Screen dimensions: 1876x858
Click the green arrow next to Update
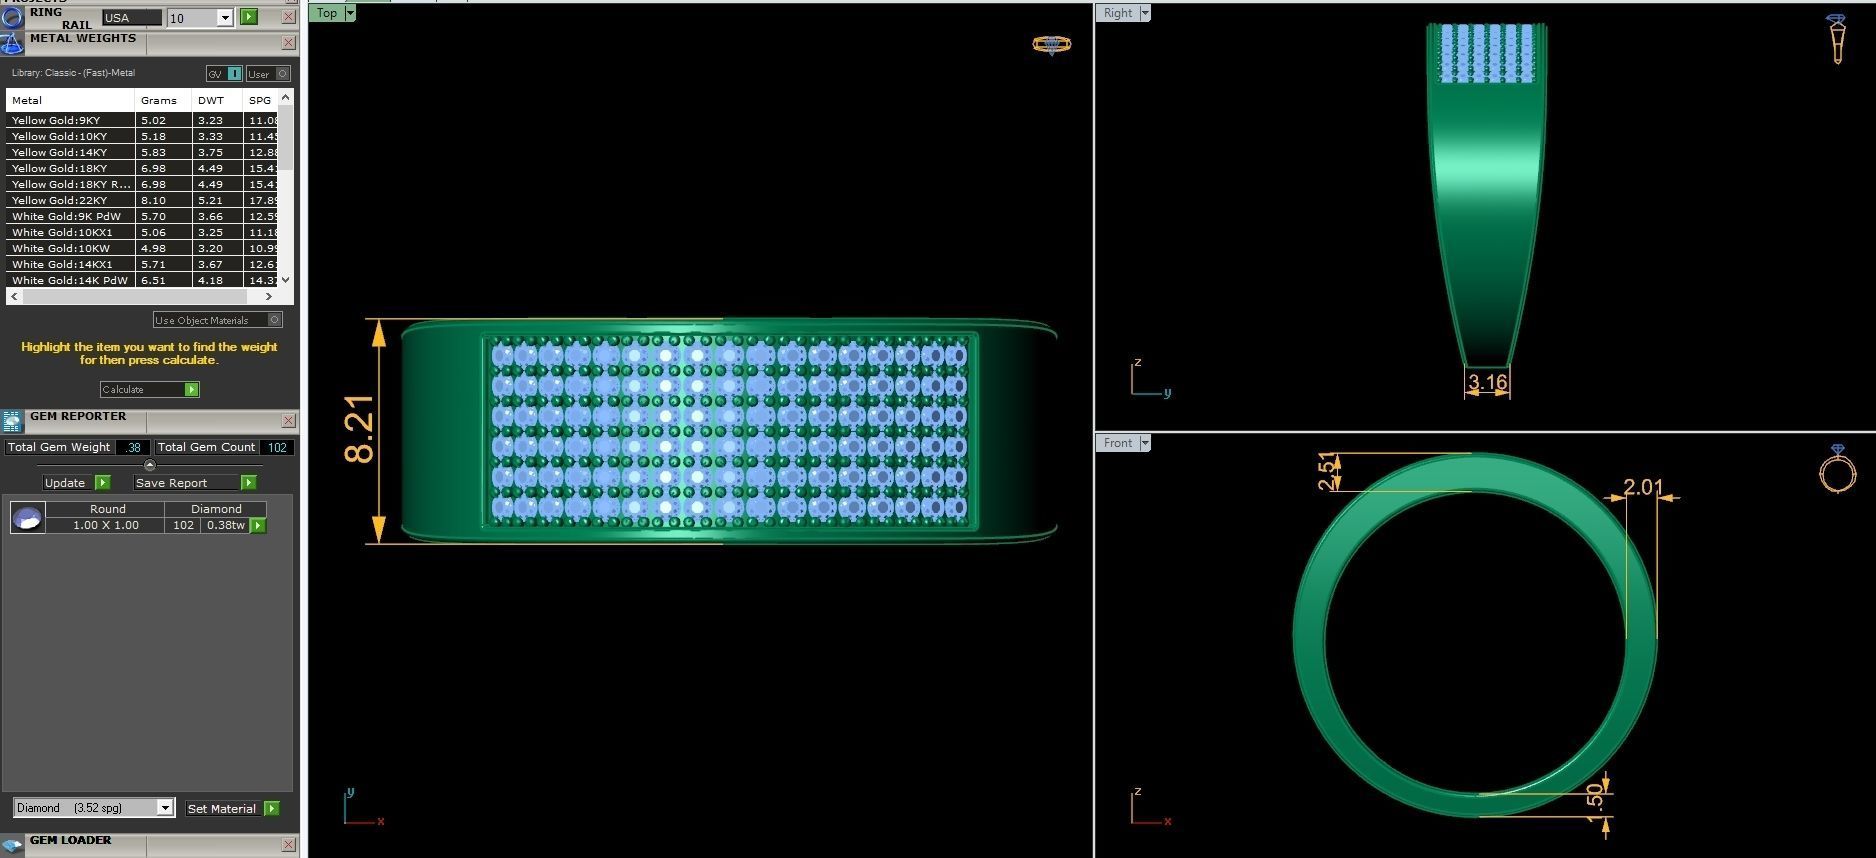click(102, 483)
